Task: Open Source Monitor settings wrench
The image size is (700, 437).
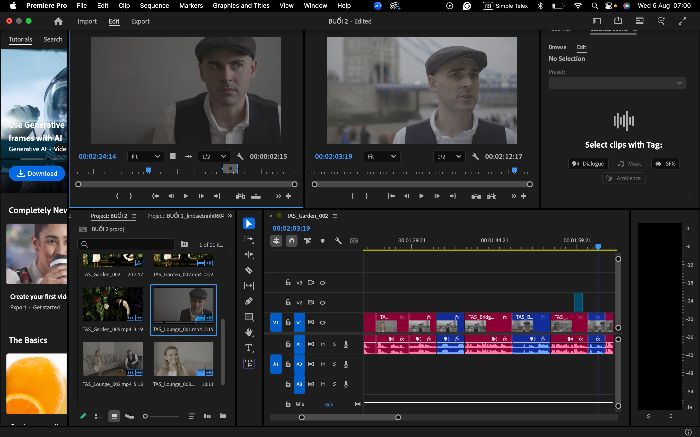Action: click(240, 157)
